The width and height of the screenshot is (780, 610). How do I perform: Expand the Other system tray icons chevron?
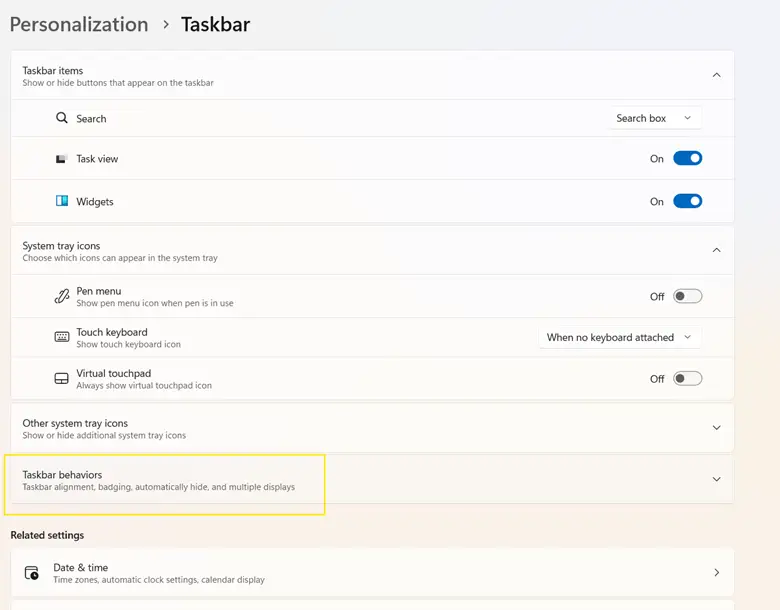tap(716, 427)
